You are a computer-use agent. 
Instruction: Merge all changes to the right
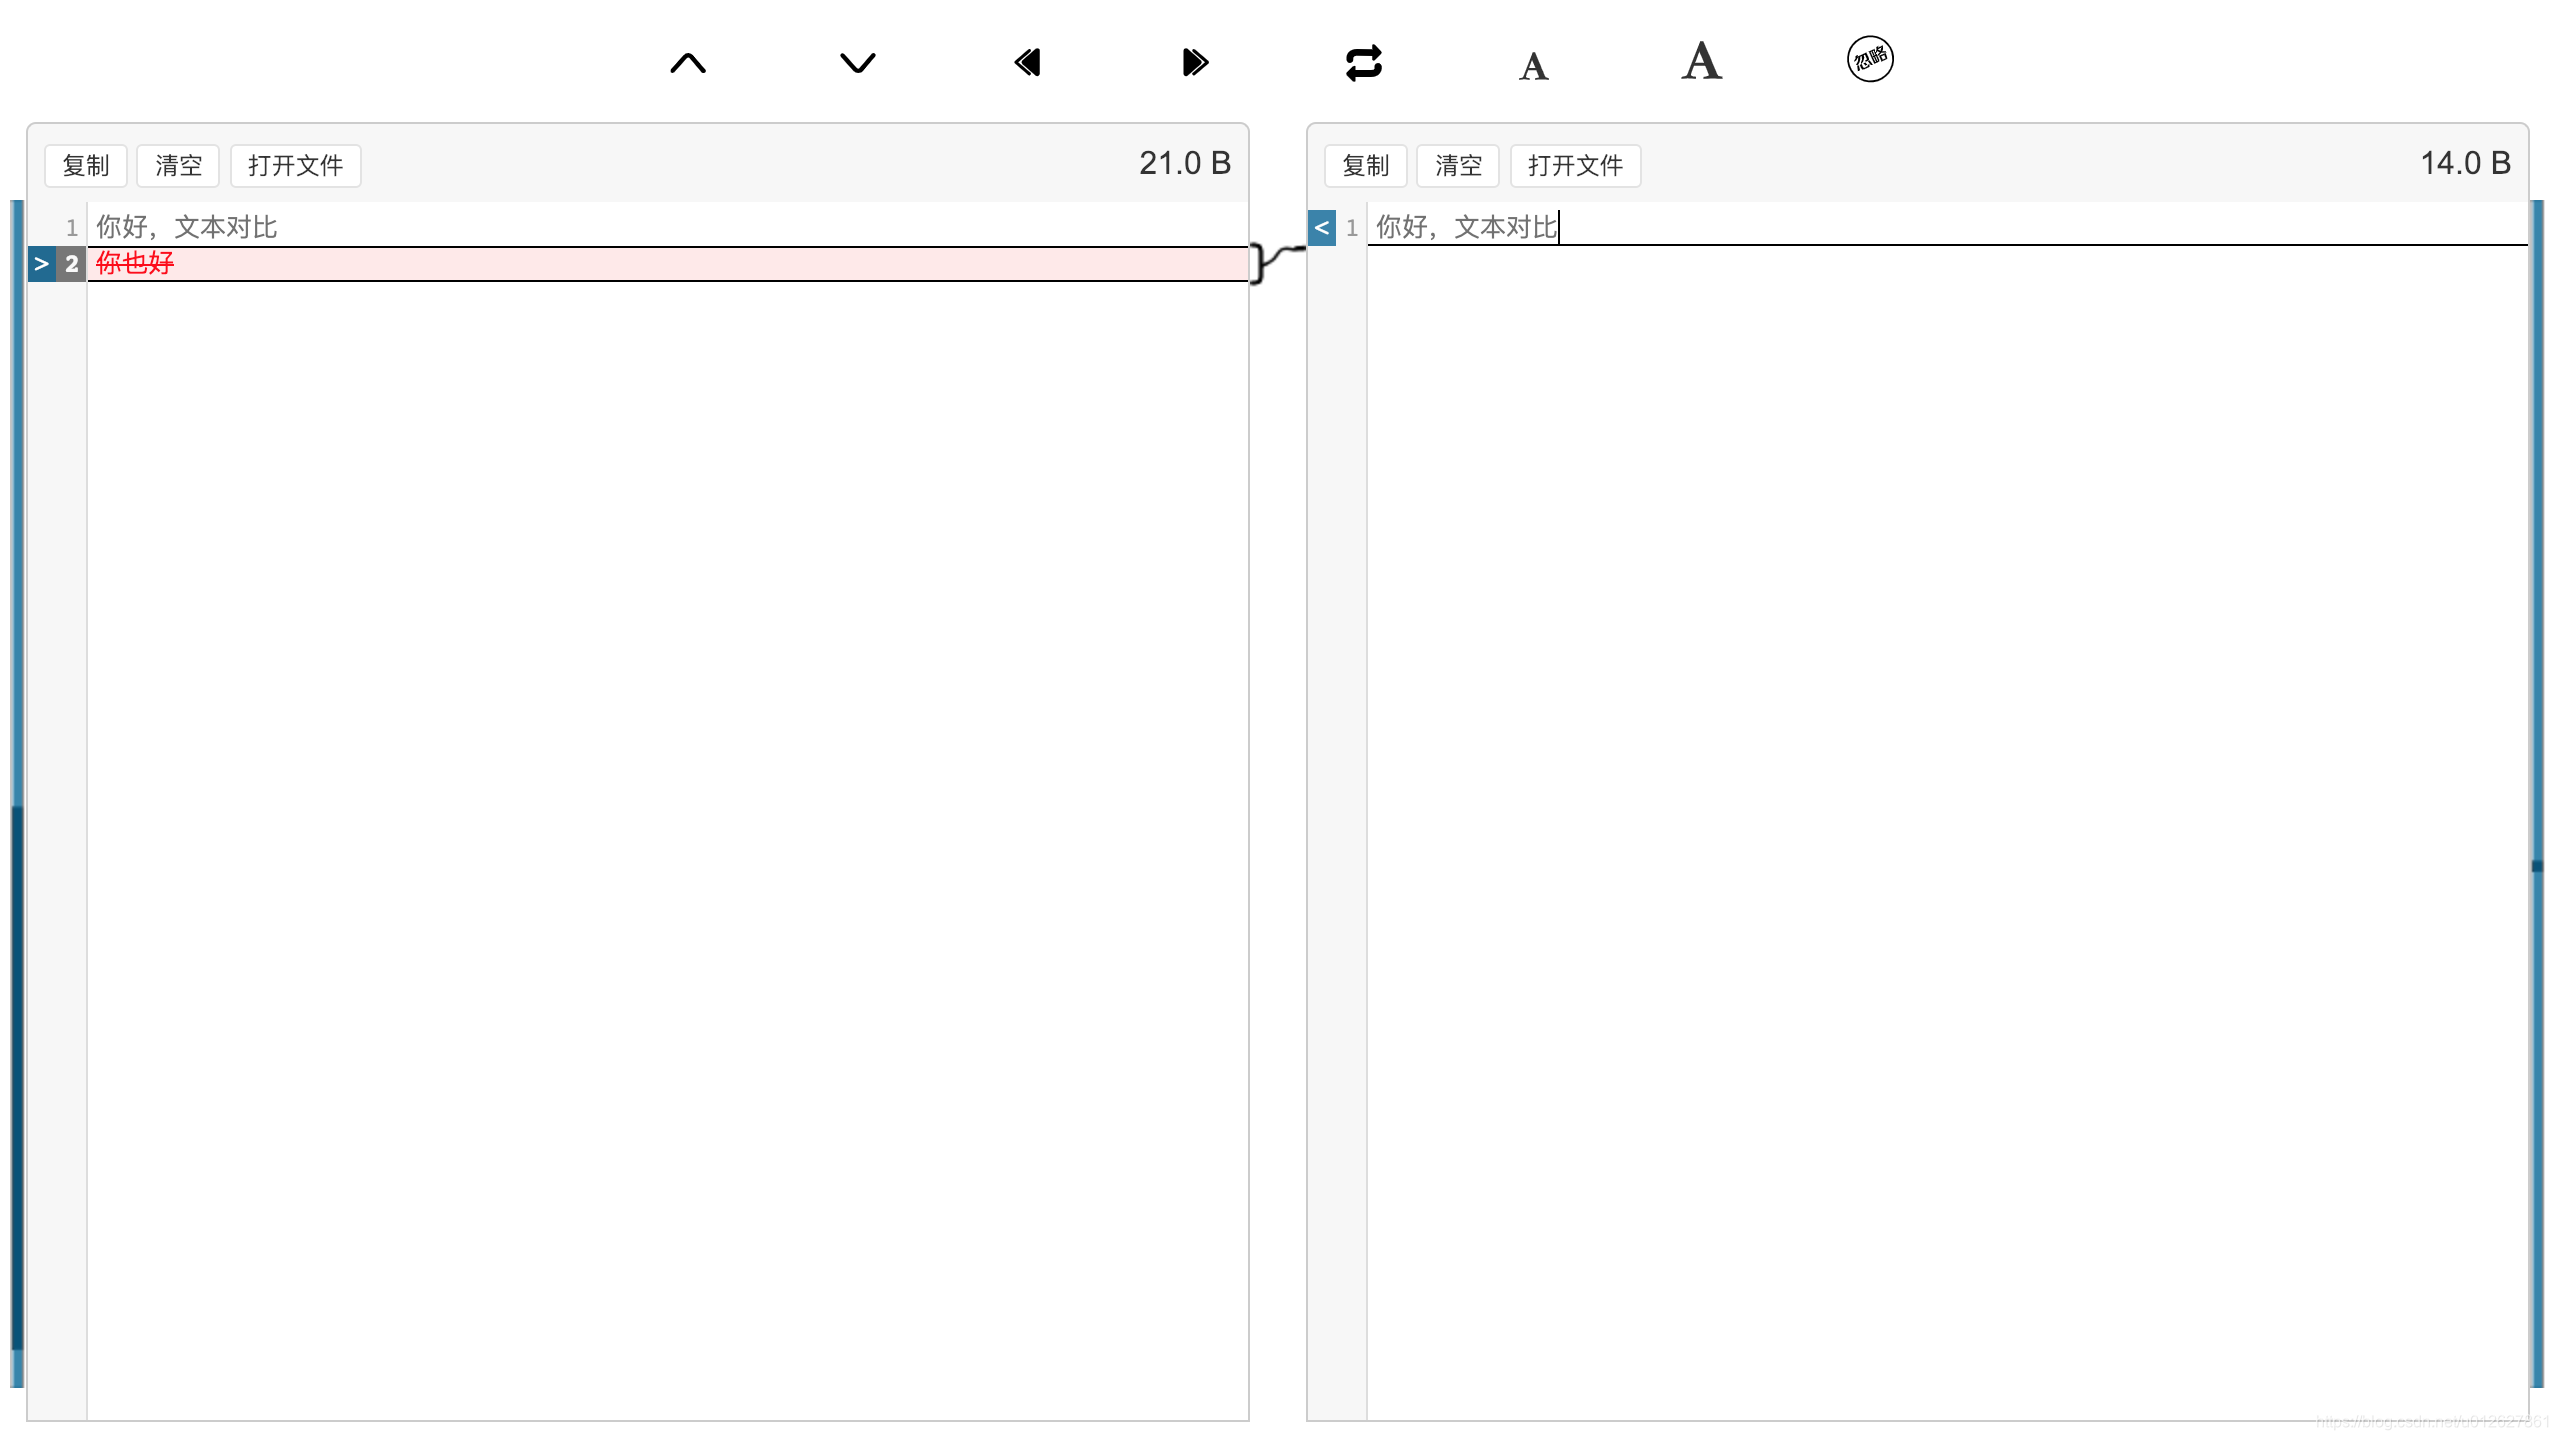pos(1195,62)
